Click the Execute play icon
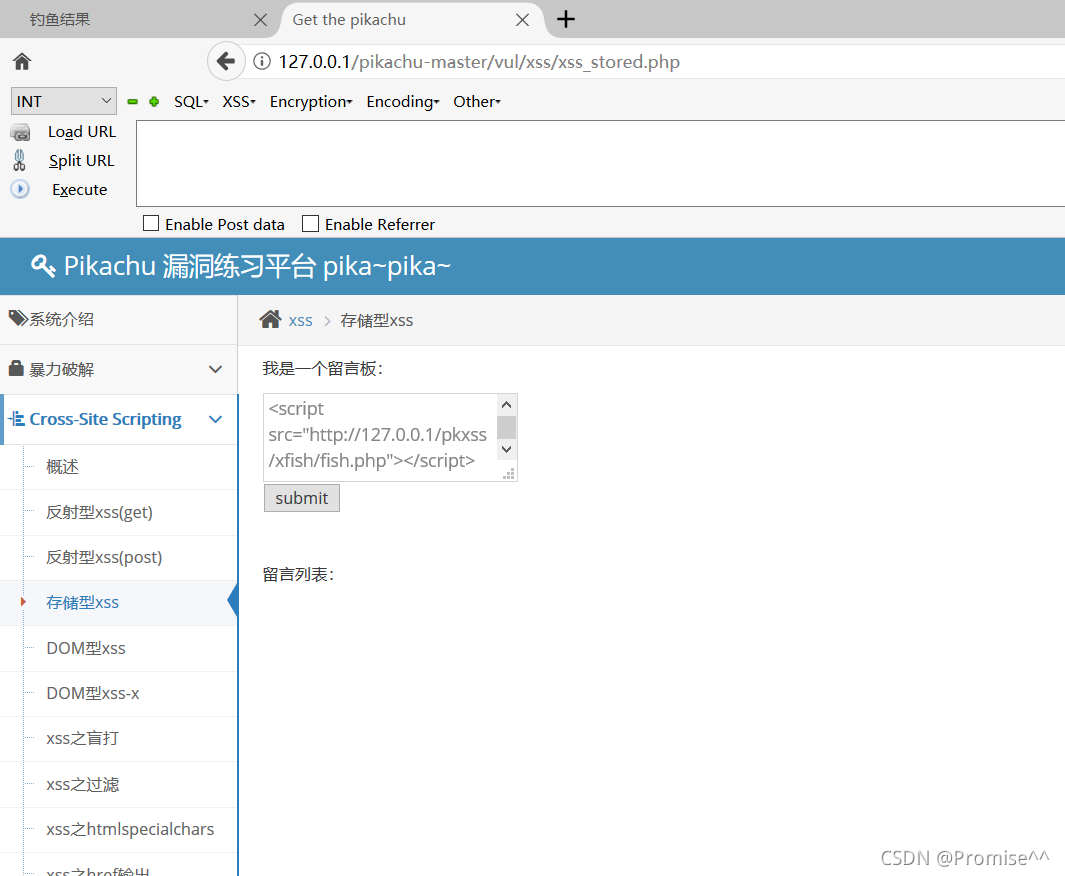The image size is (1065, 876). [x=20, y=189]
